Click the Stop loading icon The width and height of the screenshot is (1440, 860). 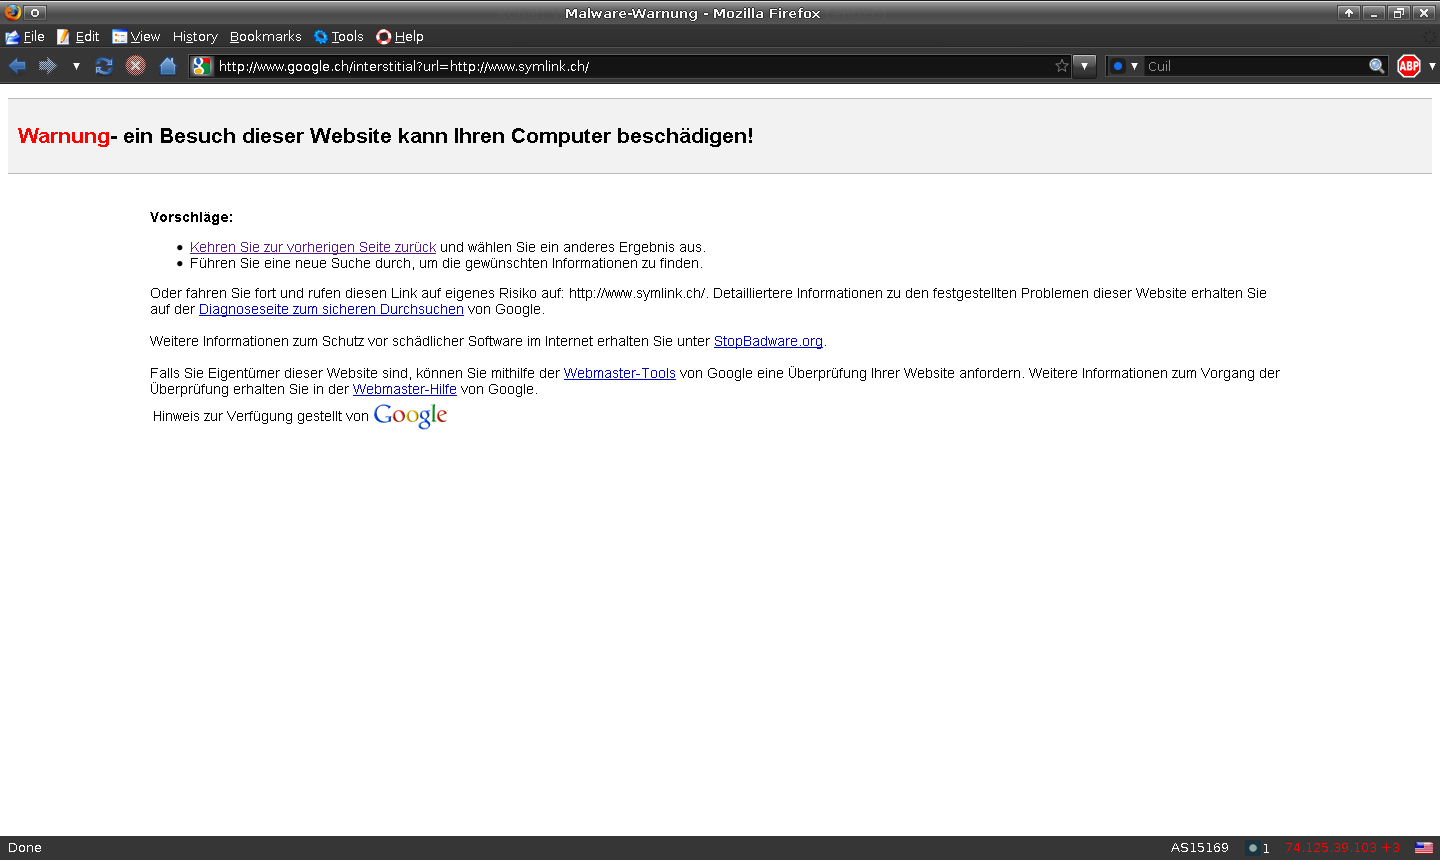click(136, 66)
